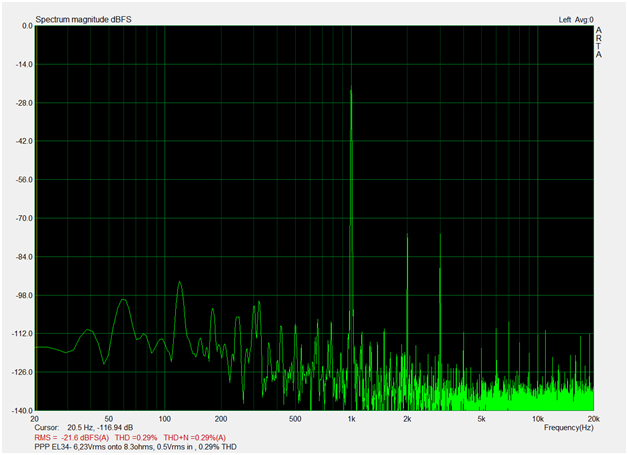The height and width of the screenshot is (455, 628).
Task: Click the 2 kHz second harmonic peak
Action: point(408,237)
